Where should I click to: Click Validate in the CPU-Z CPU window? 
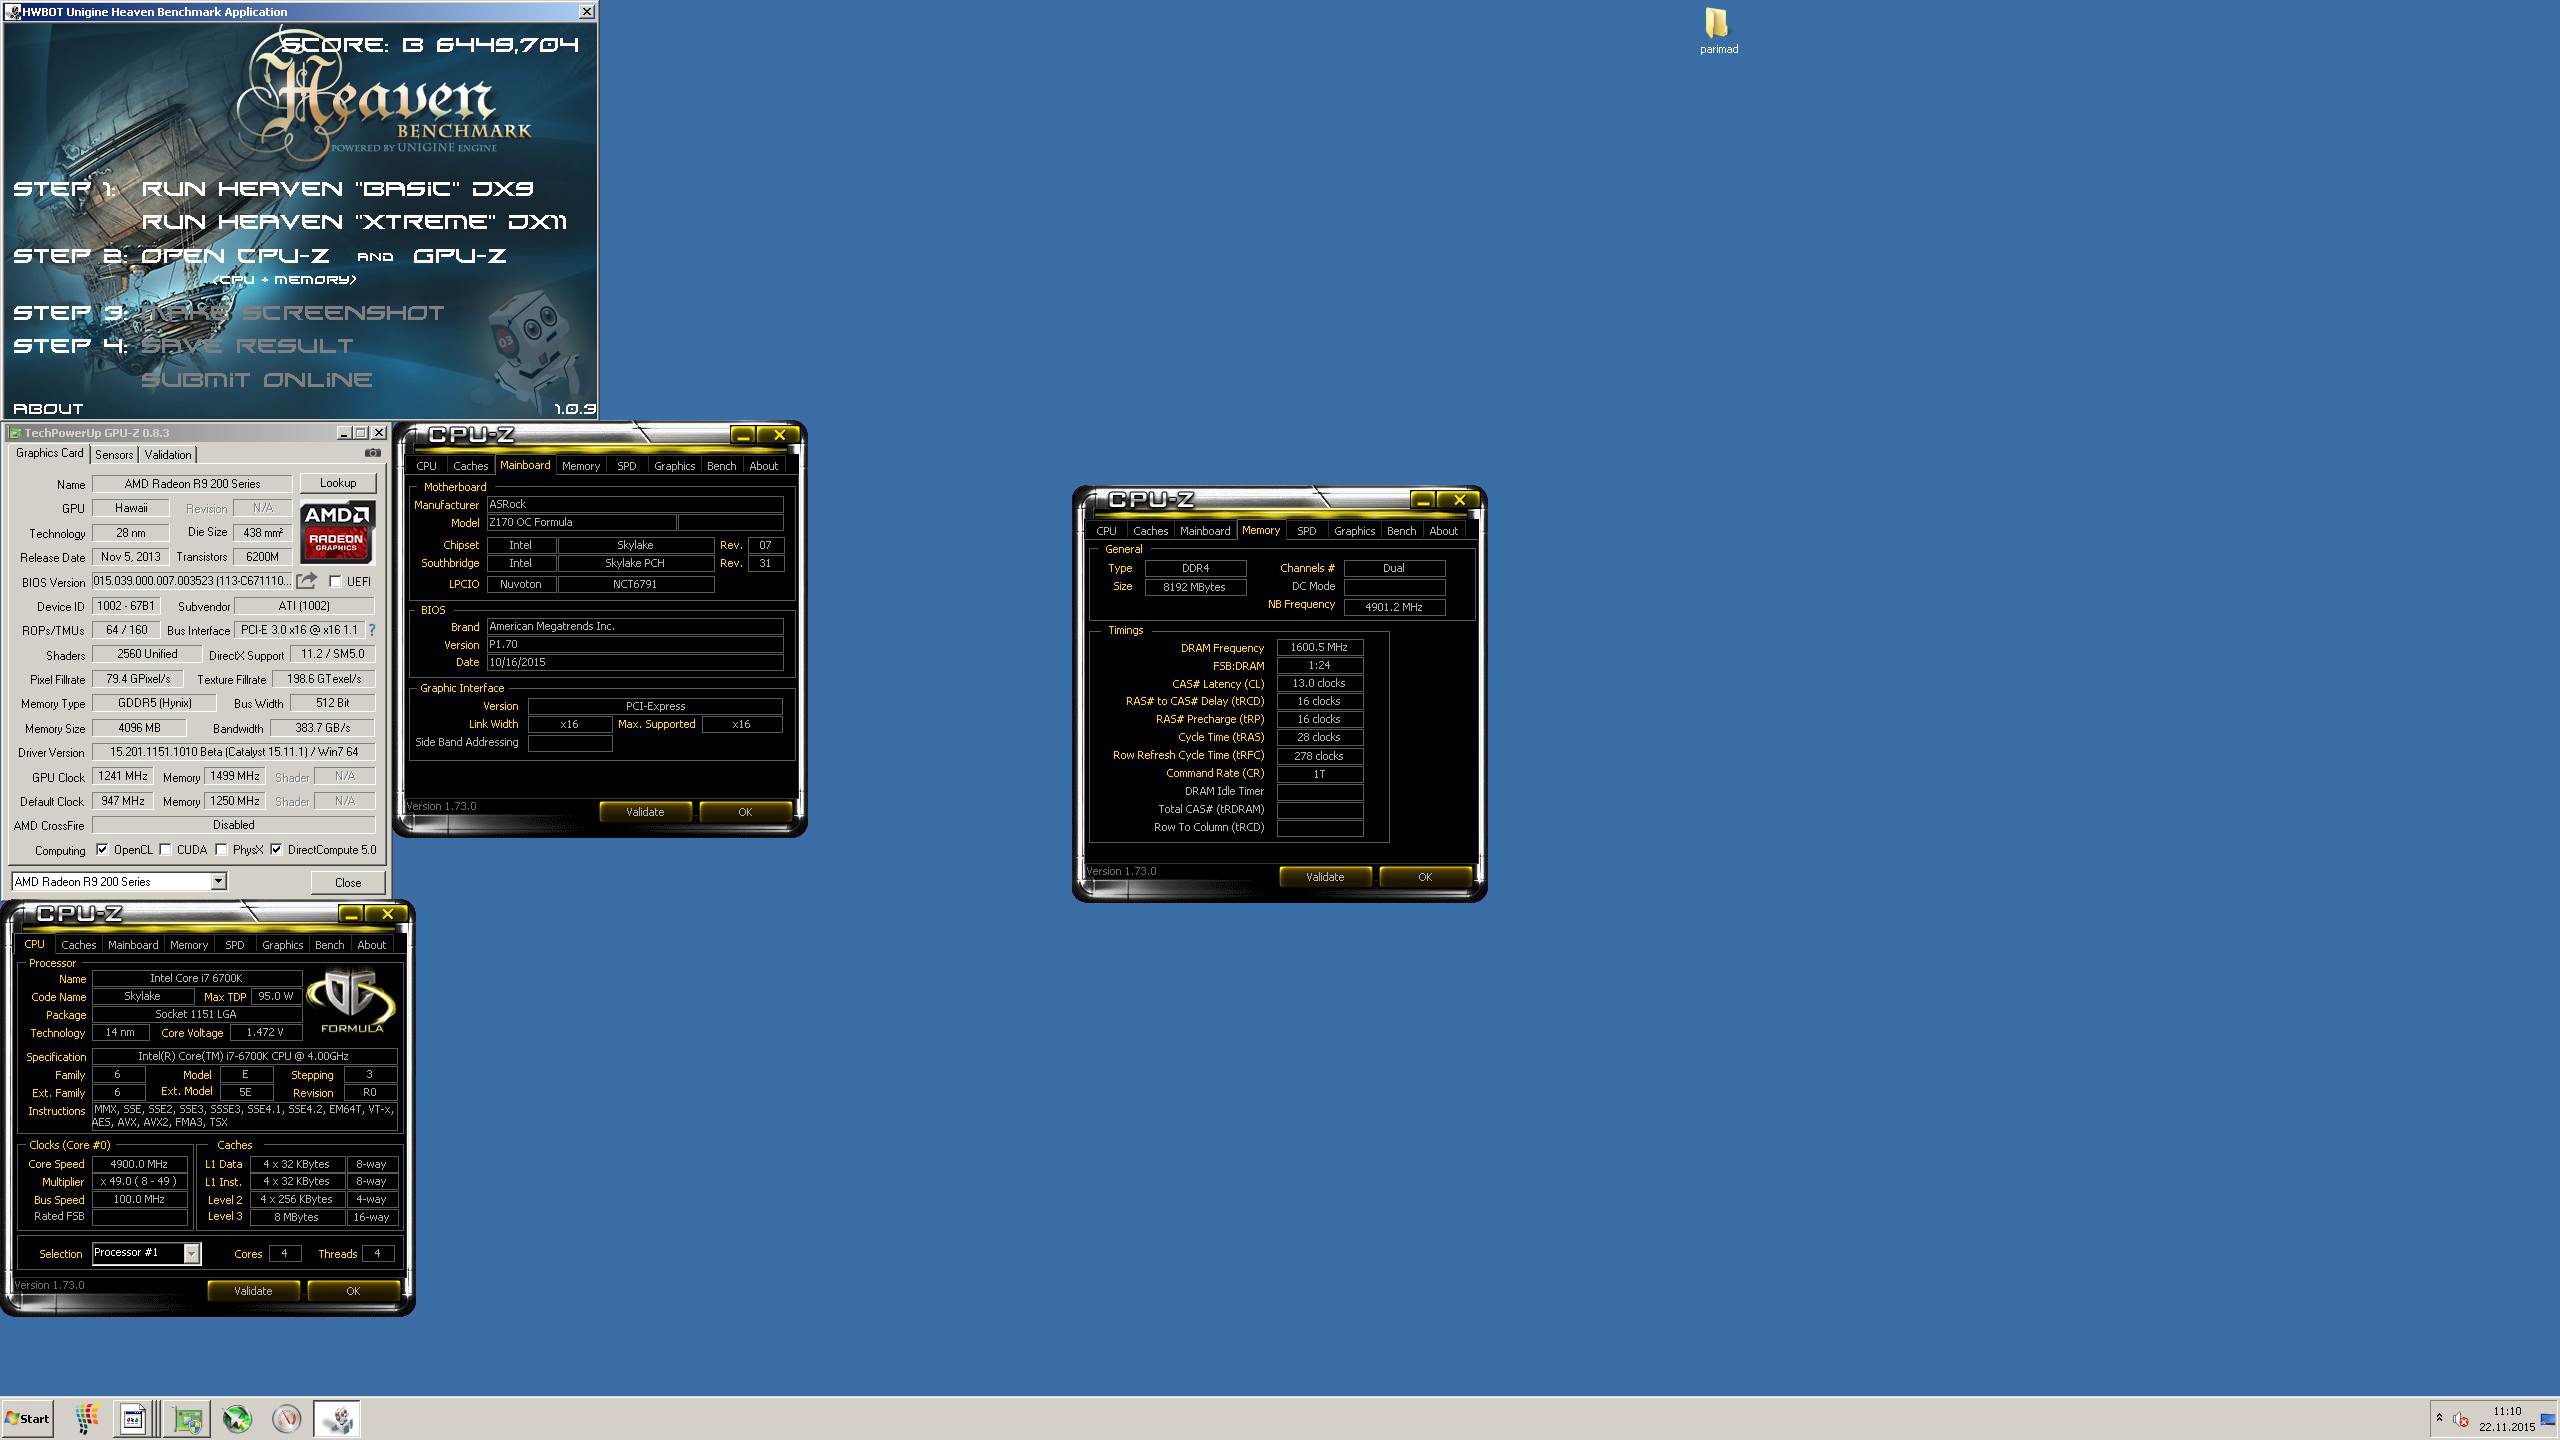coord(253,1291)
